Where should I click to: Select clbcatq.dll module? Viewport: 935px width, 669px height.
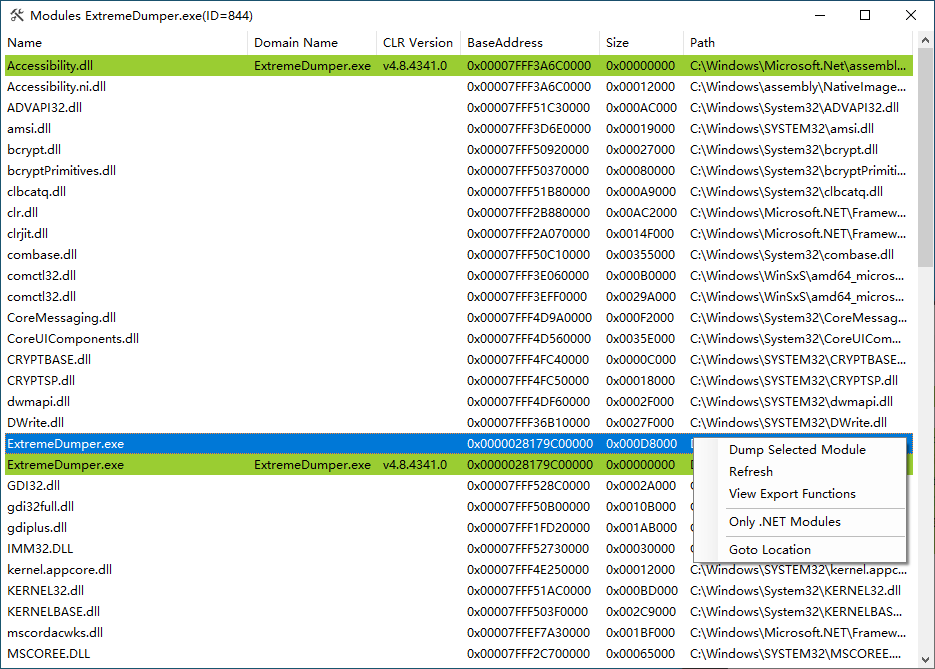point(459,191)
